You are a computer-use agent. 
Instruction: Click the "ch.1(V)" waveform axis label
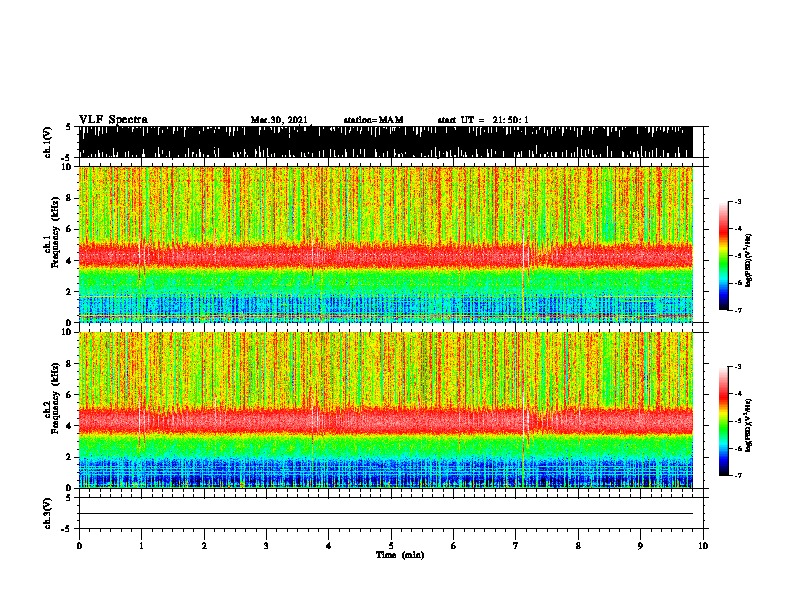[48, 142]
